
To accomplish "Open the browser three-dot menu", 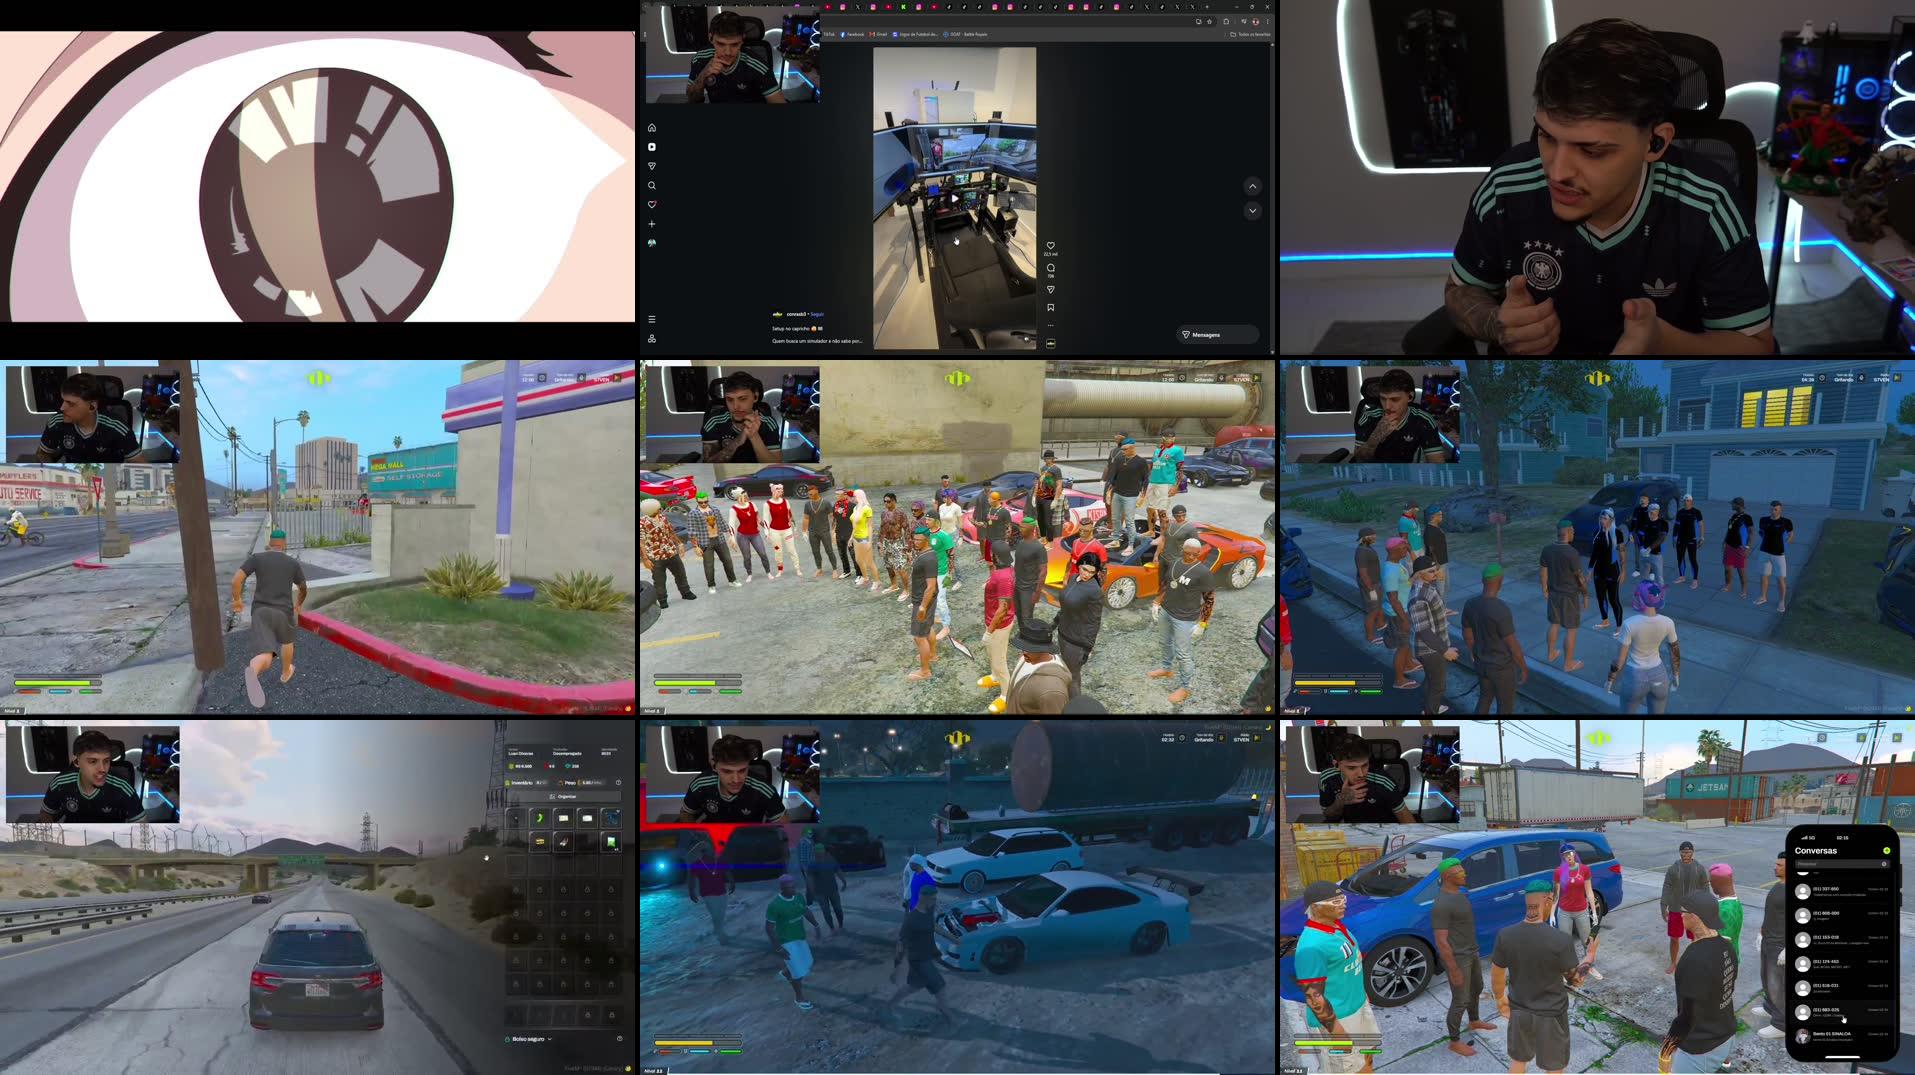I will [1268, 21].
